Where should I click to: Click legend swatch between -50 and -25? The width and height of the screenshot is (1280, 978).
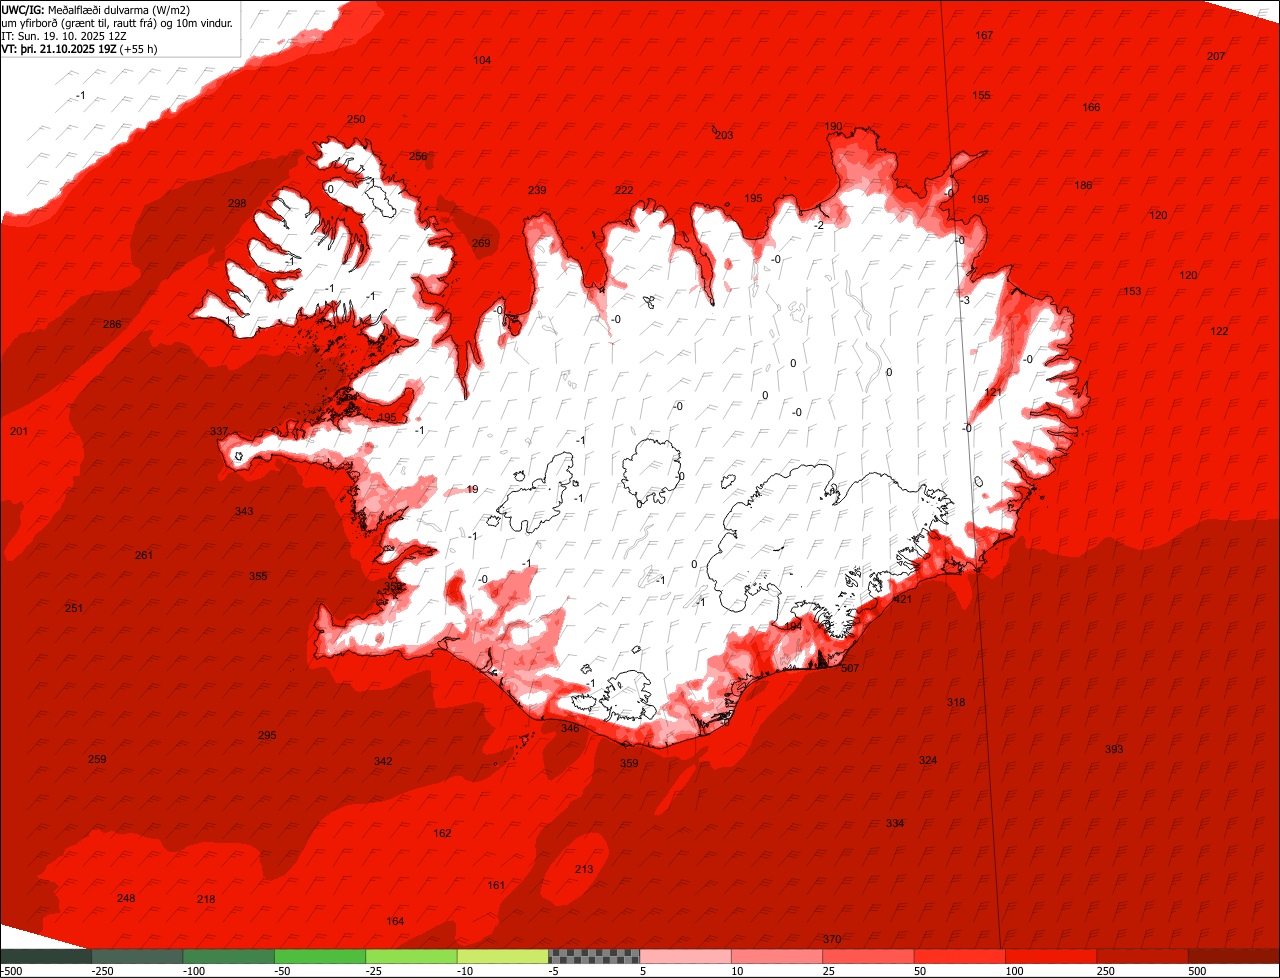pos(320,956)
